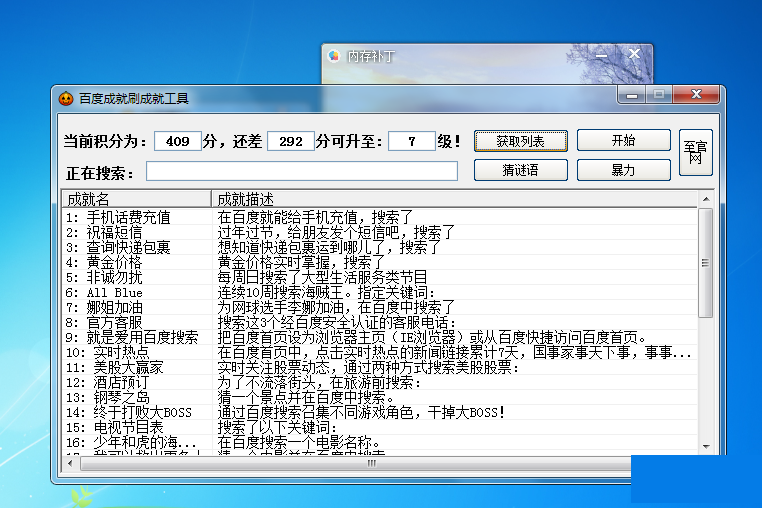Viewport: 762px width, 508px height.
Task: Click the 猜谜语 button
Action: pyautogui.click(x=520, y=170)
